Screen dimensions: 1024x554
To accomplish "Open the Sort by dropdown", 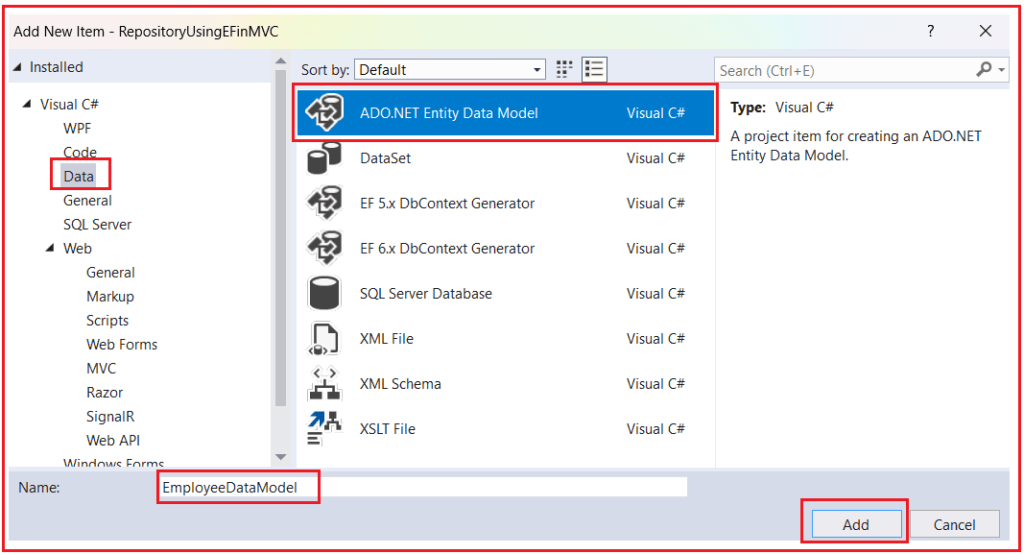I will coord(450,70).
